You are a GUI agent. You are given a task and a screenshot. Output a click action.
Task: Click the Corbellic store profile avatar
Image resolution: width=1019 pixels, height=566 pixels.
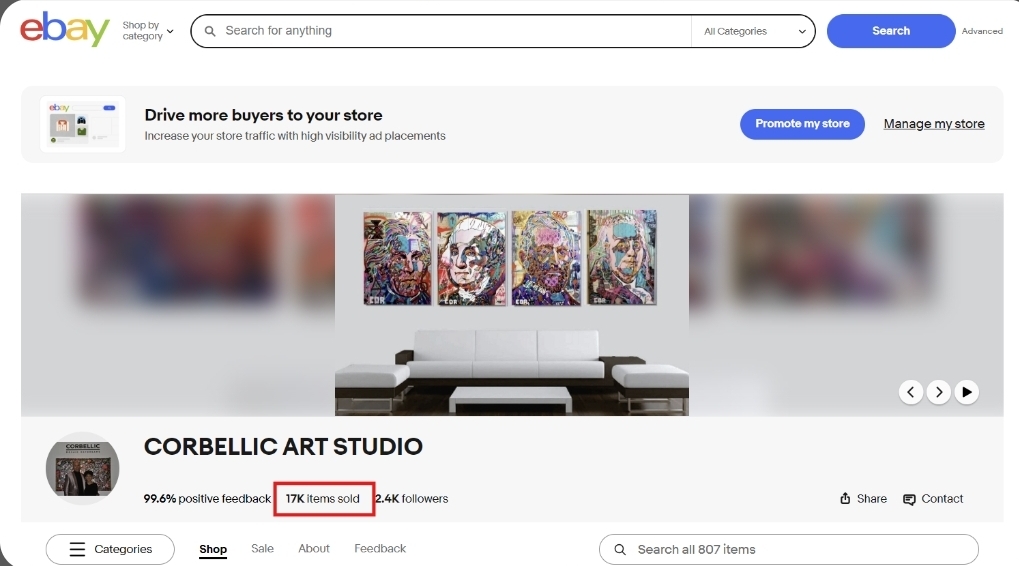click(83, 469)
